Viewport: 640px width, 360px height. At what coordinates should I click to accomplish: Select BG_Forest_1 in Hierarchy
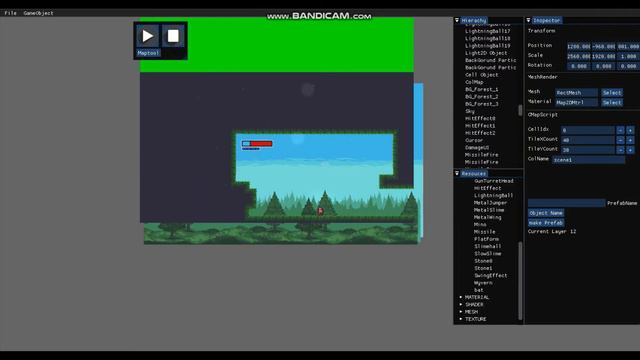pyautogui.click(x=482, y=89)
